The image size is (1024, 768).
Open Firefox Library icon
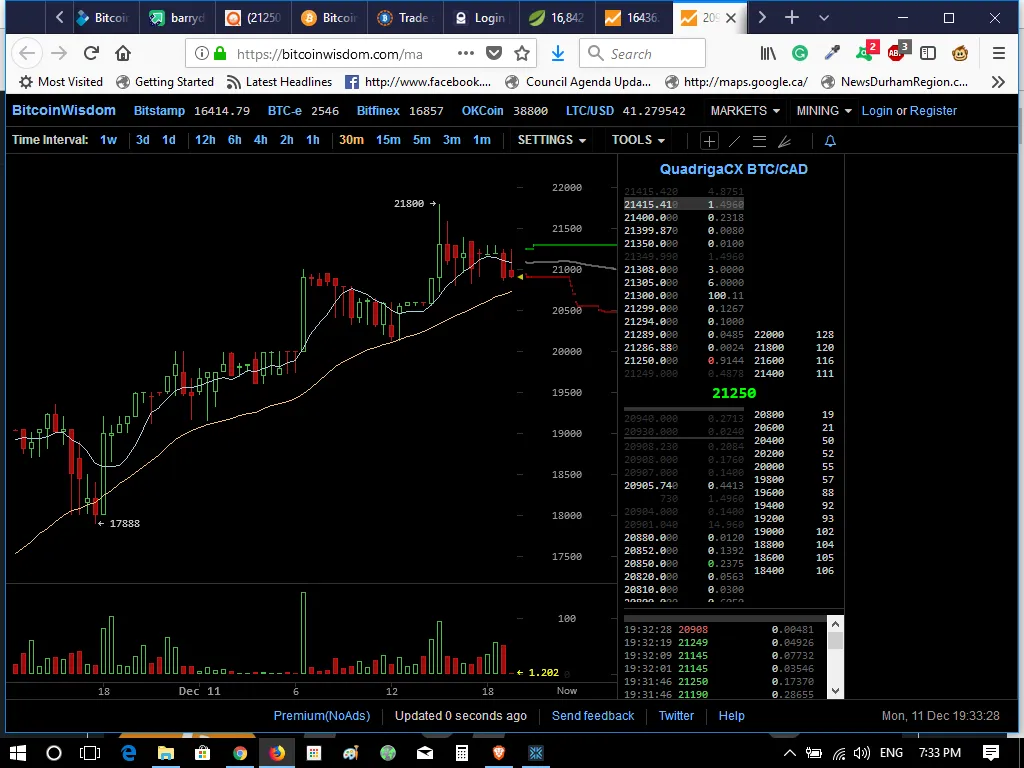click(x=768, y=54)
